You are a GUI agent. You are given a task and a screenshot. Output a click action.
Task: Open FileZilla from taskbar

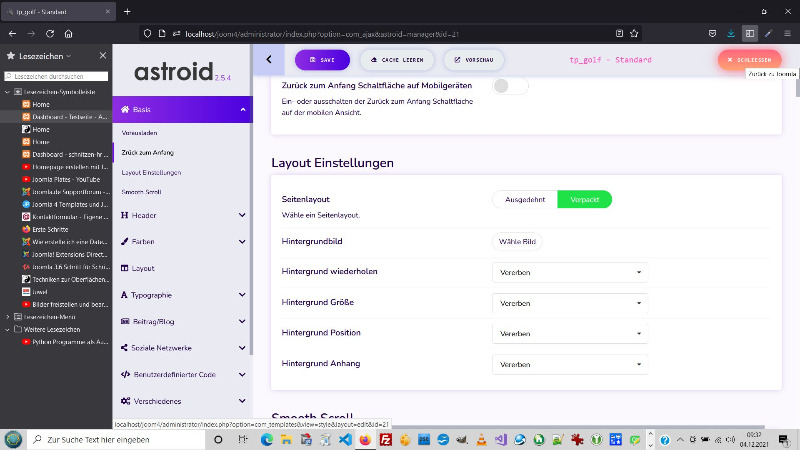click(385, 439)
